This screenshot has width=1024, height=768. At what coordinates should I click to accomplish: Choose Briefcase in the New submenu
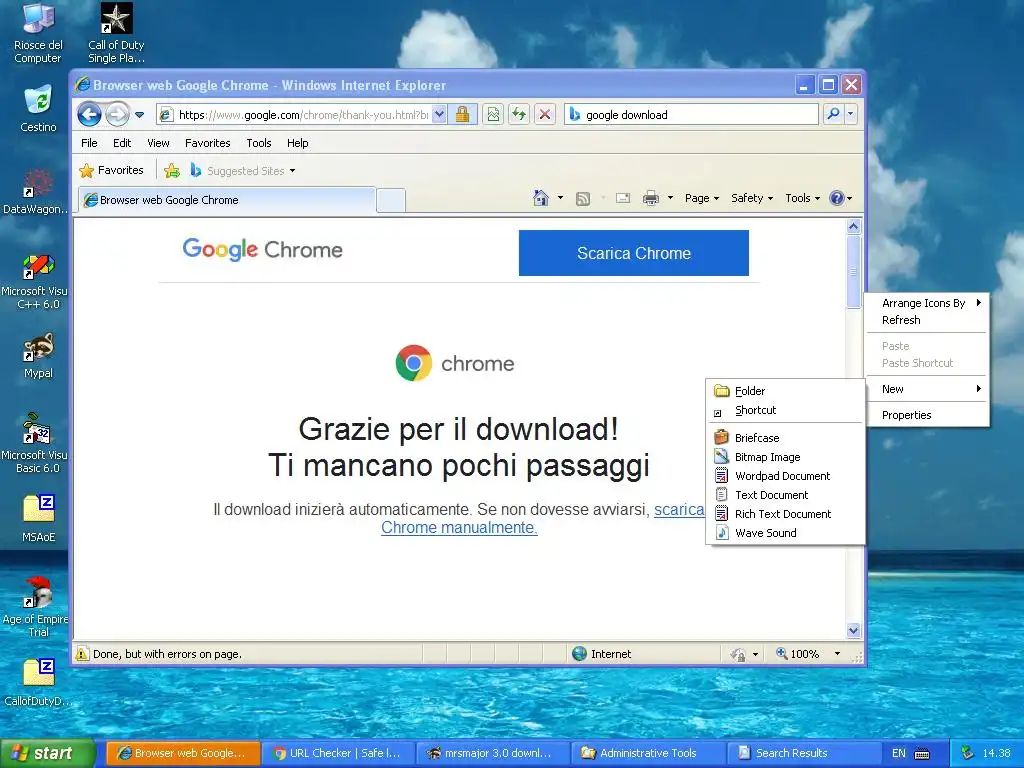(x=786, y=438)
